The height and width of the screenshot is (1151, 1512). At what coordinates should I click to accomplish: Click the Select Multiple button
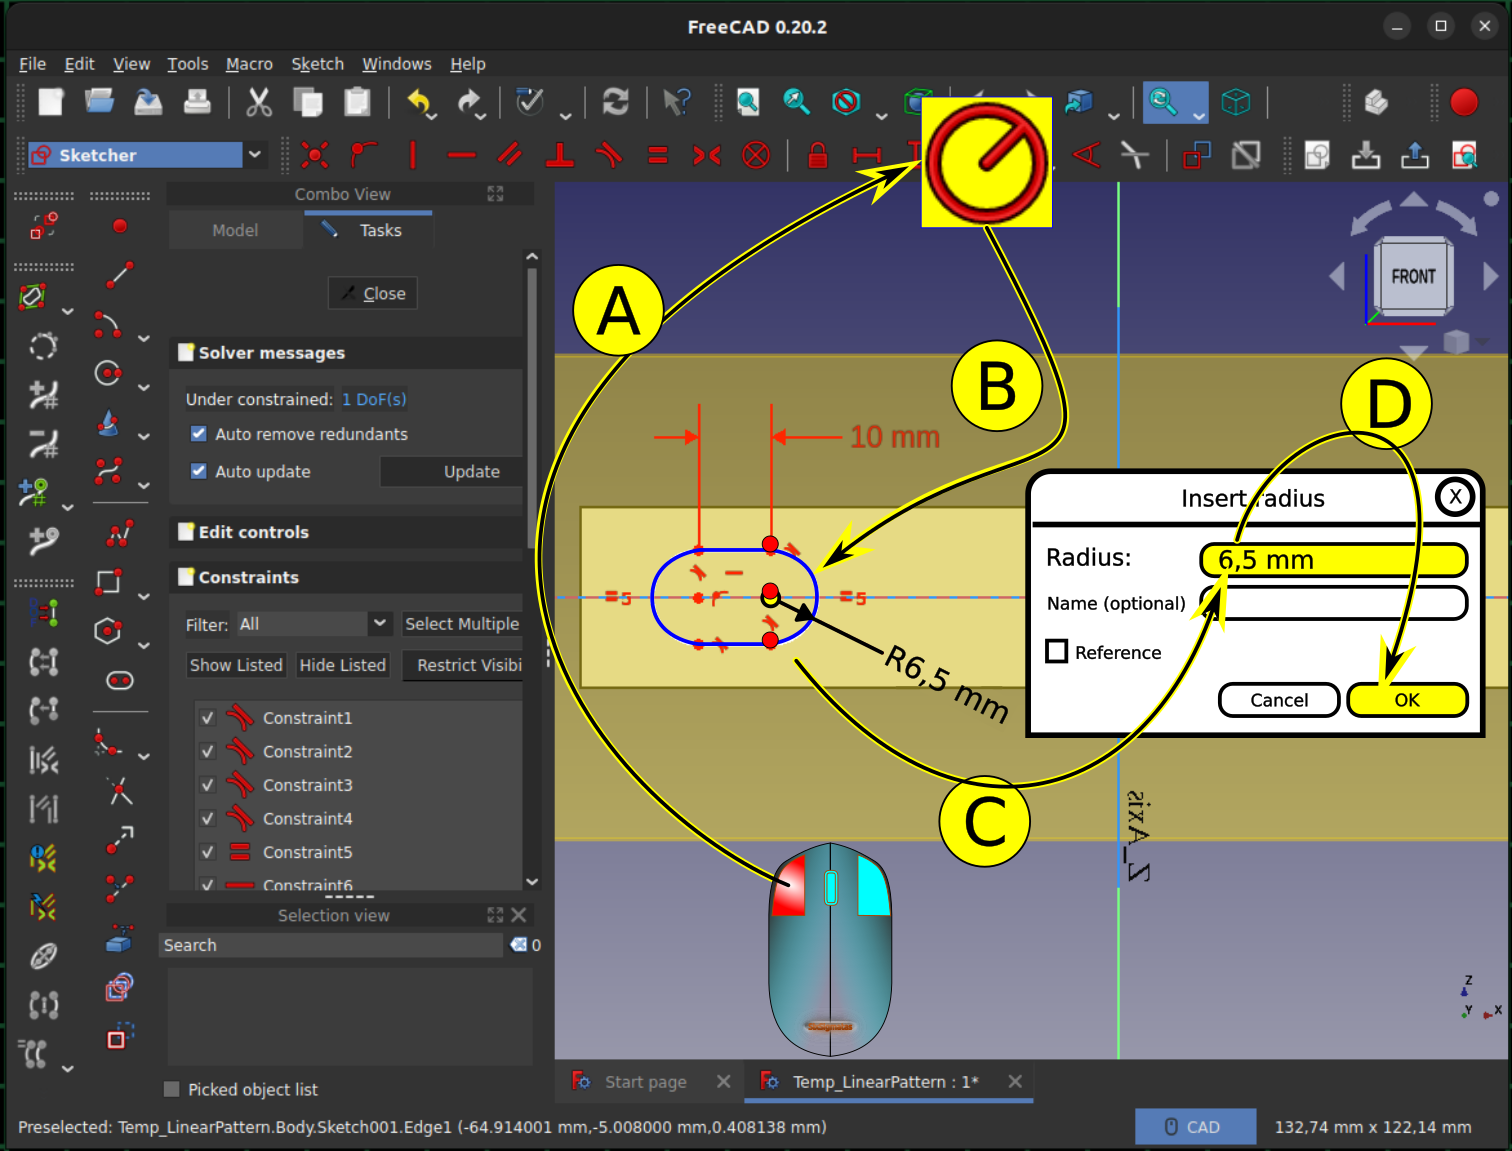pos(462,624)
